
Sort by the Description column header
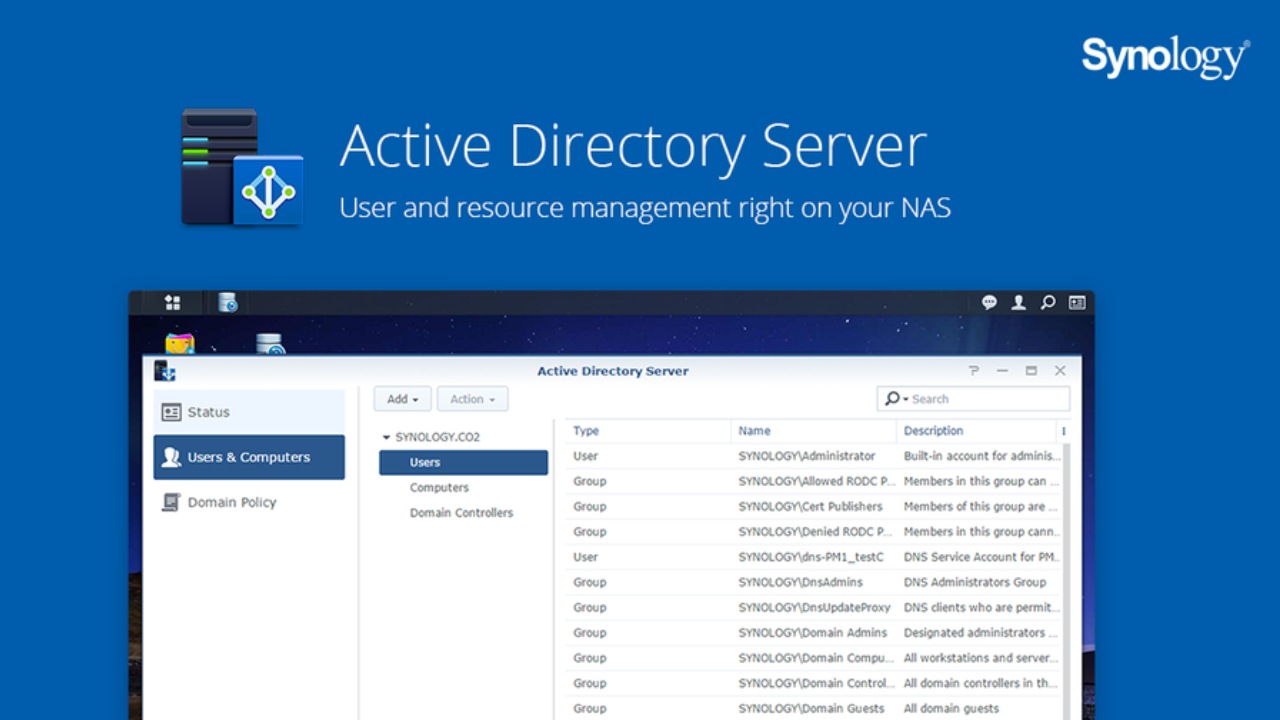[976, 431]
